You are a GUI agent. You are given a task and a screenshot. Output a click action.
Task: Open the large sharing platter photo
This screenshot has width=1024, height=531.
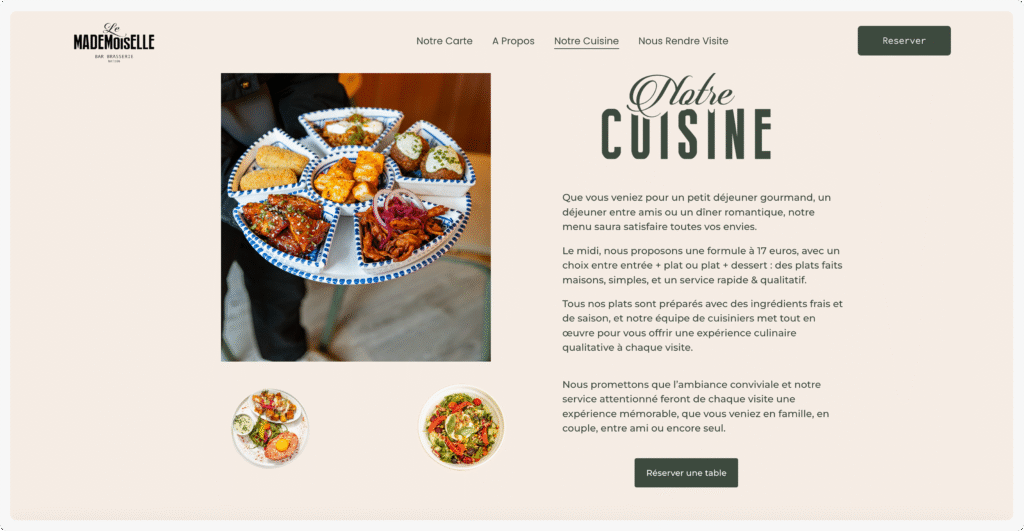356,217
